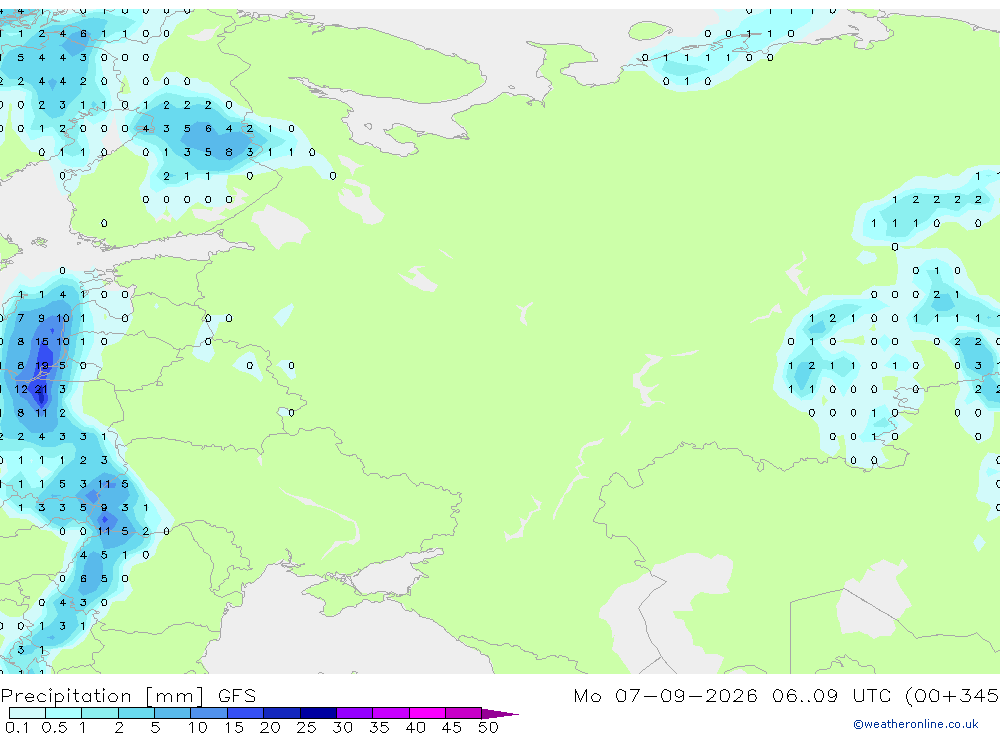
Task: Select the 25–30 mm legend color segment
Action: [x=318, y=713]
